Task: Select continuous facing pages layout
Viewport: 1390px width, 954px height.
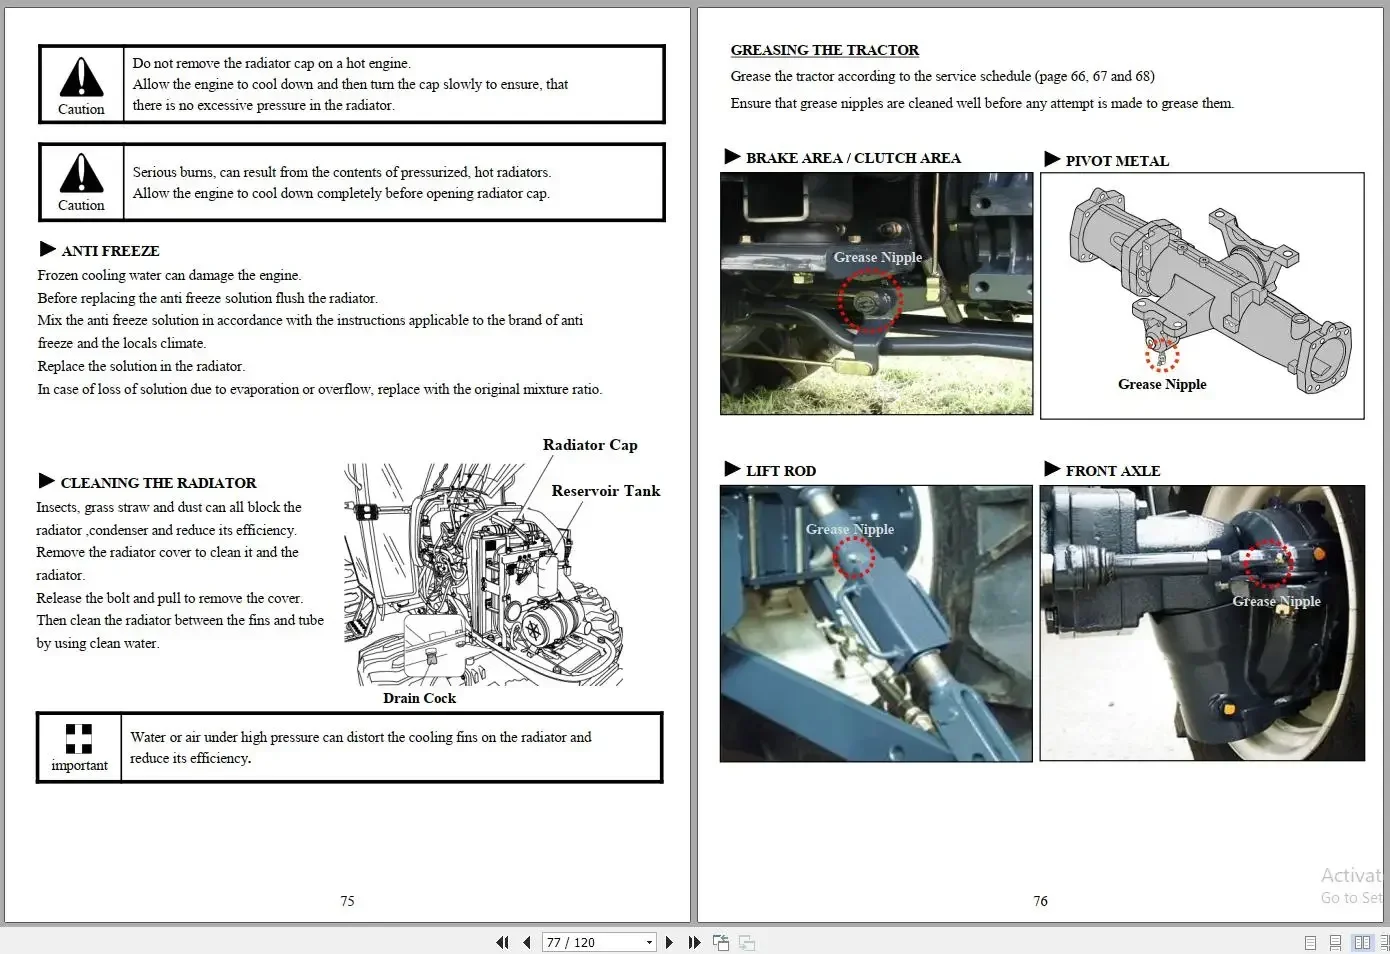Action: tap(1384, 942)
